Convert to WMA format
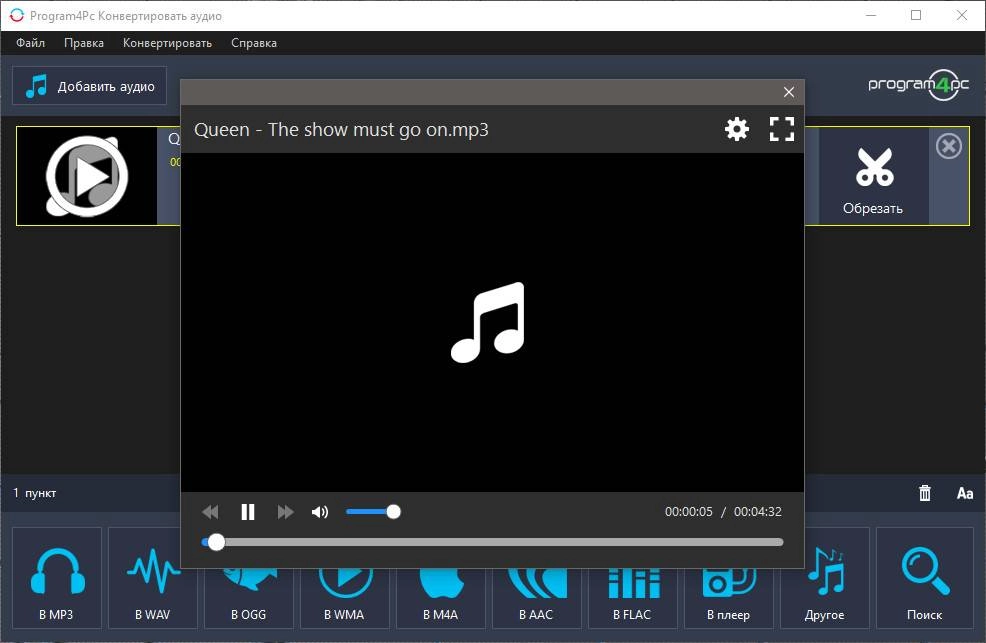986x643 pixels. [345, 598]
